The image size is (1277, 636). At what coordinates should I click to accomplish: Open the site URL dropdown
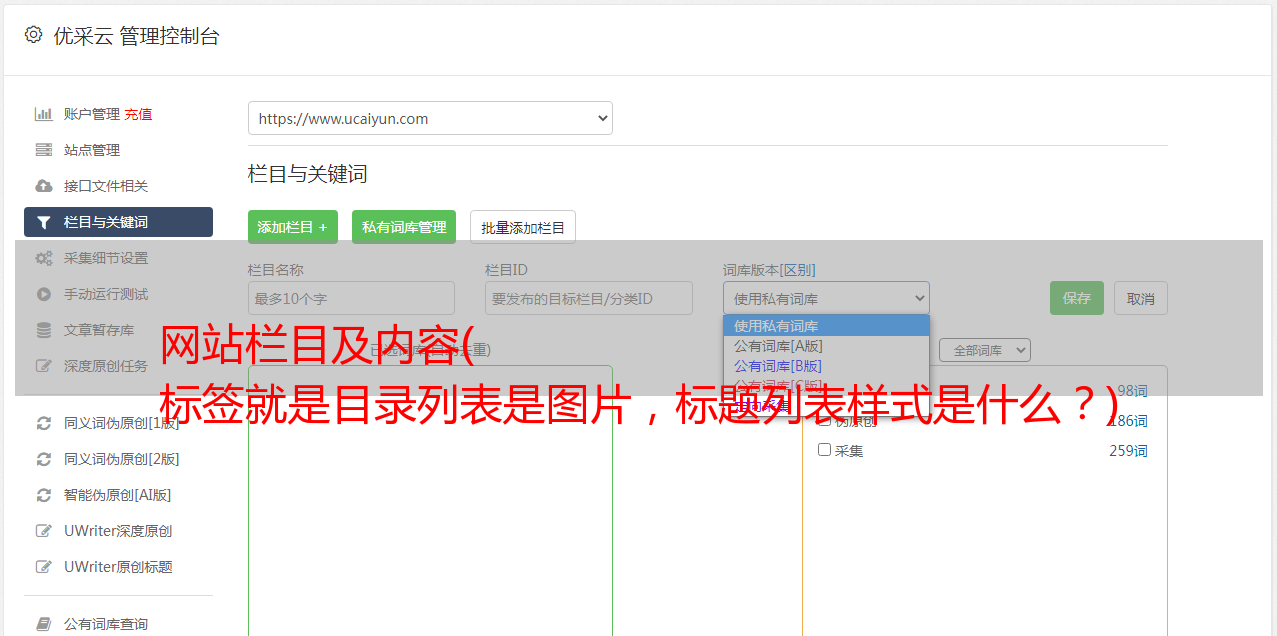click(x=430, y=118)
